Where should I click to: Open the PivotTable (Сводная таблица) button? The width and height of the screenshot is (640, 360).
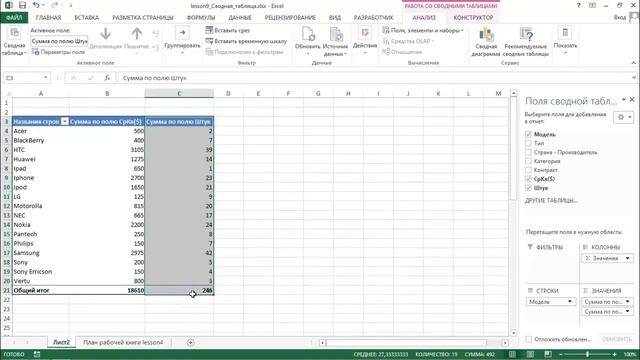(14, 41)
